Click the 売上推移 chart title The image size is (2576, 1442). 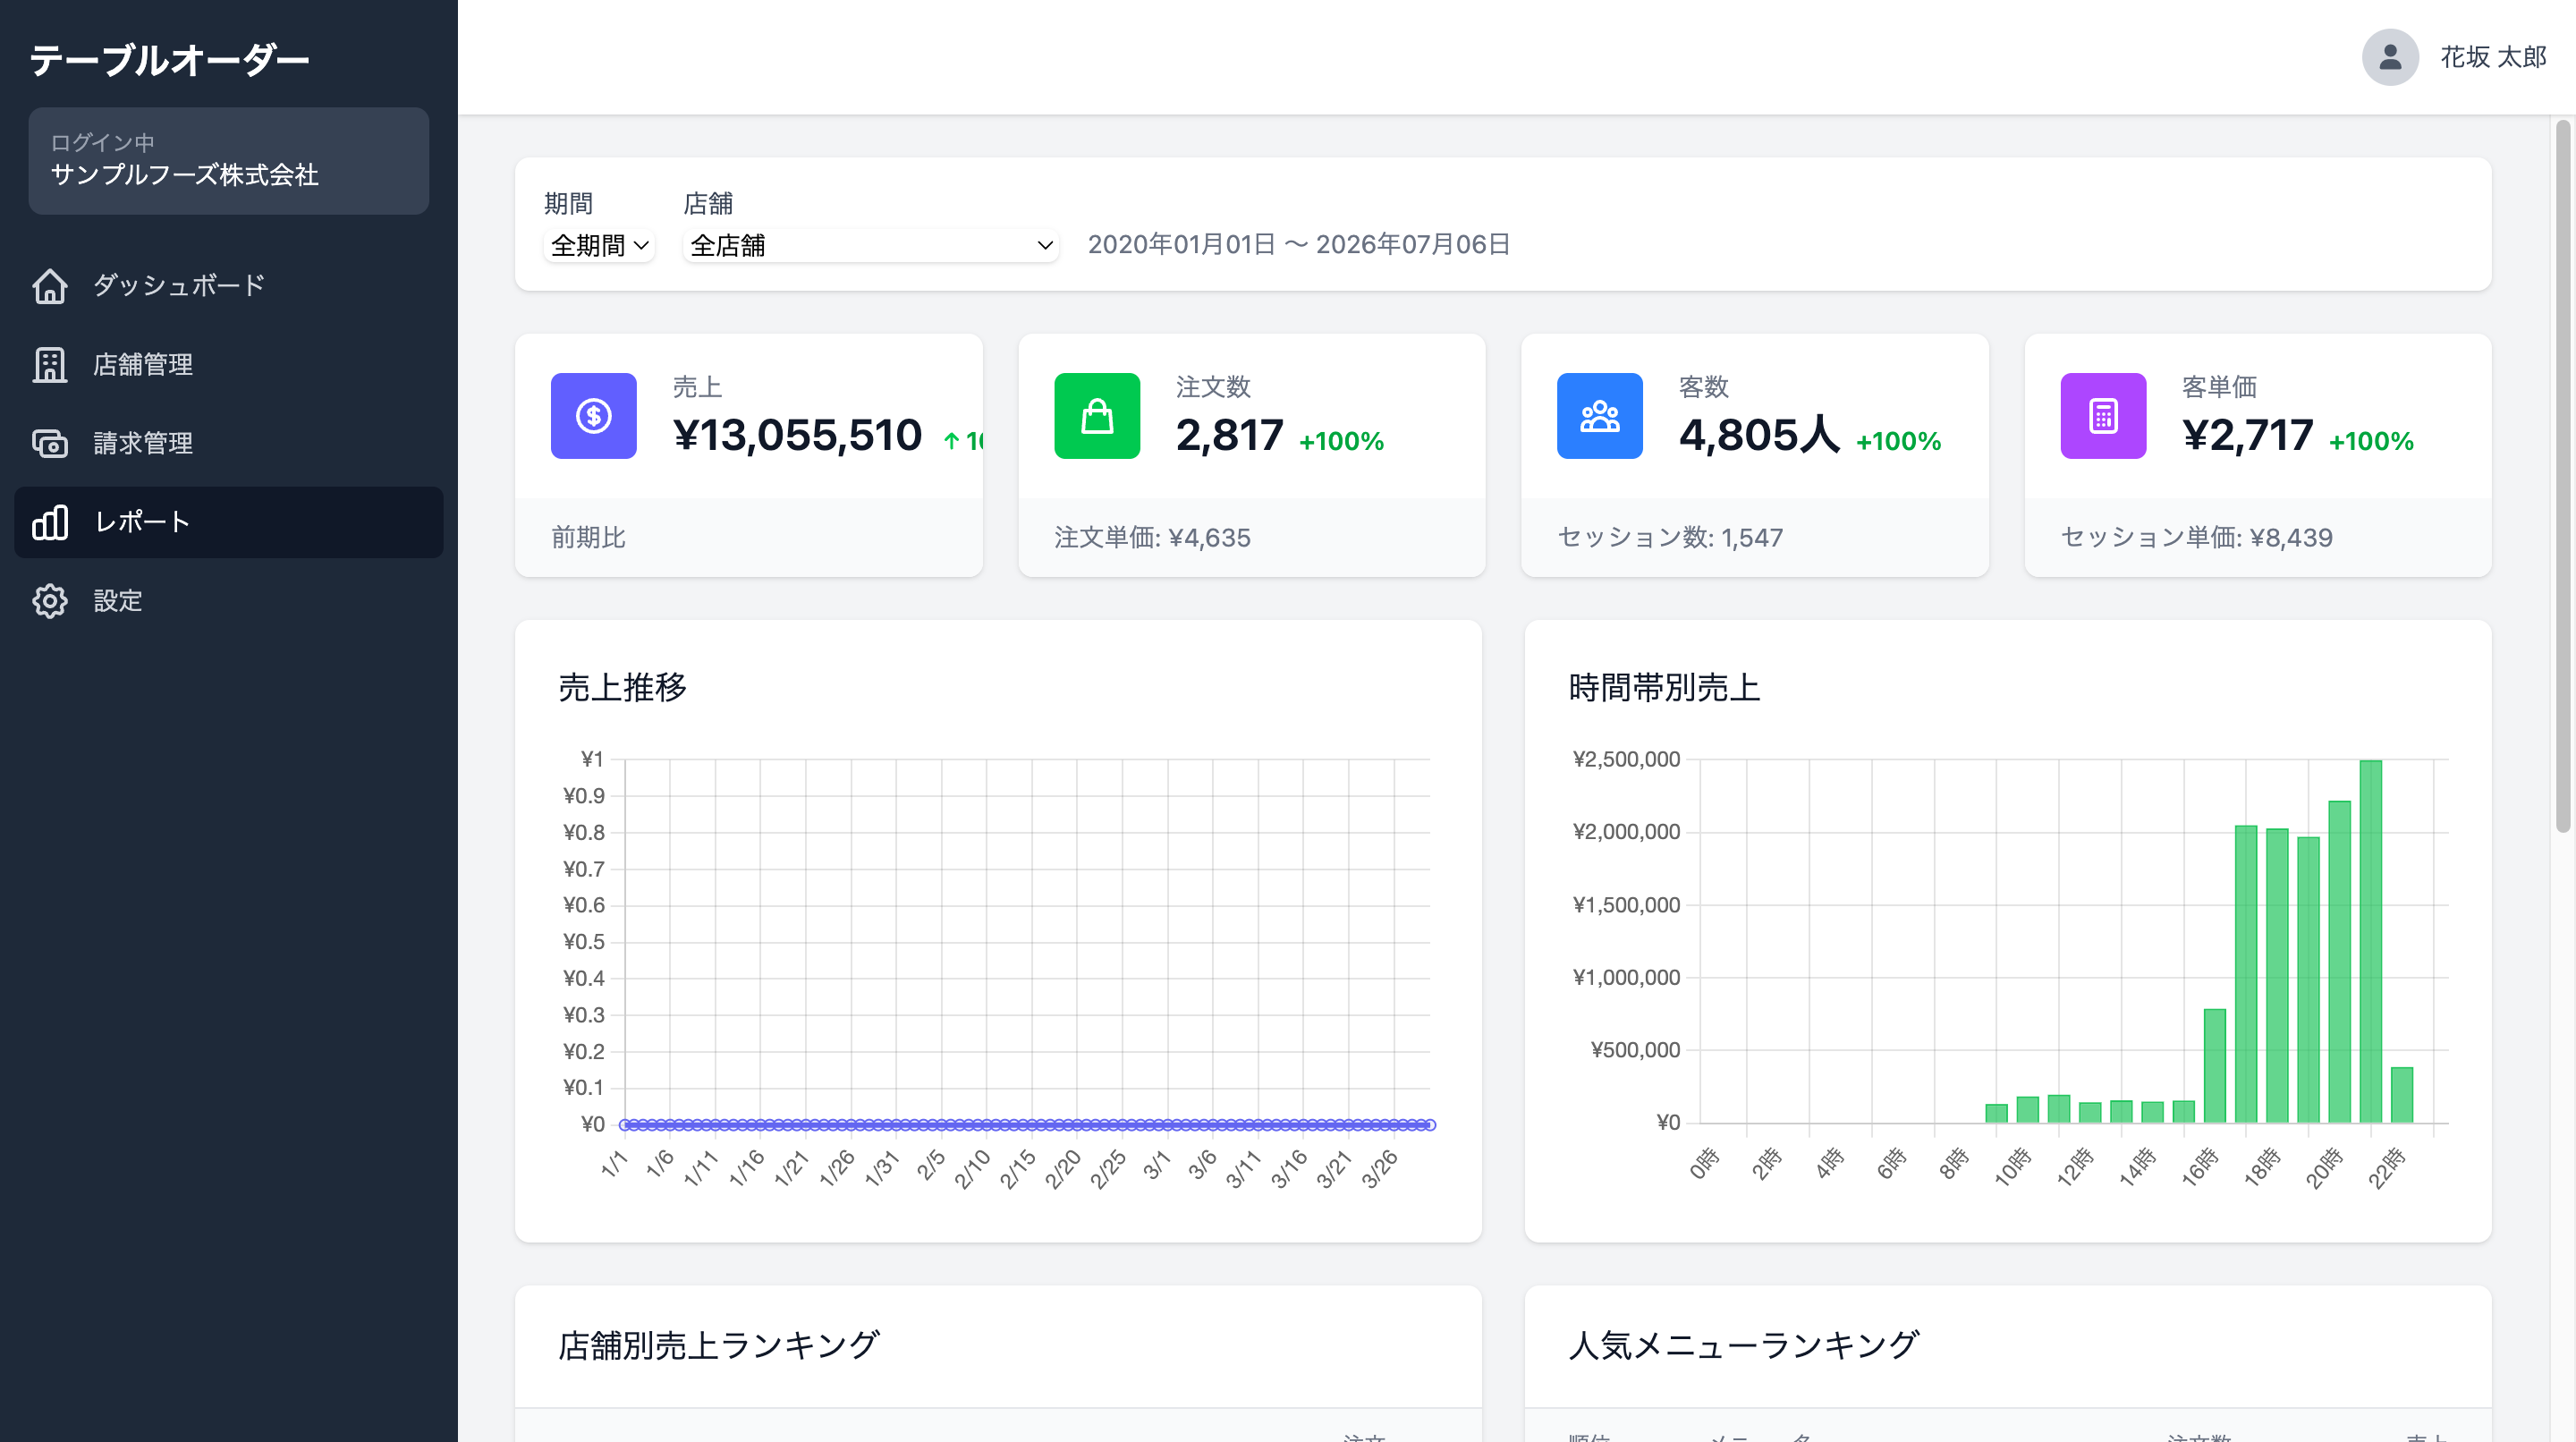click(x=622, y=688)
